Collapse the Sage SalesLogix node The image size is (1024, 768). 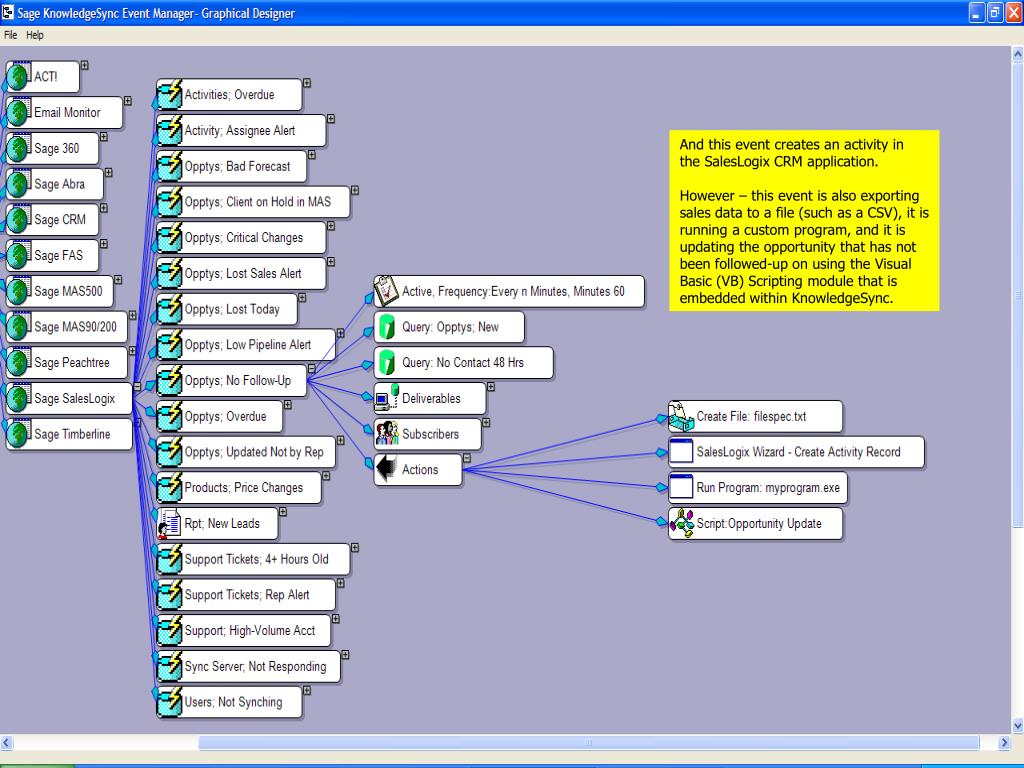point(137,387)
